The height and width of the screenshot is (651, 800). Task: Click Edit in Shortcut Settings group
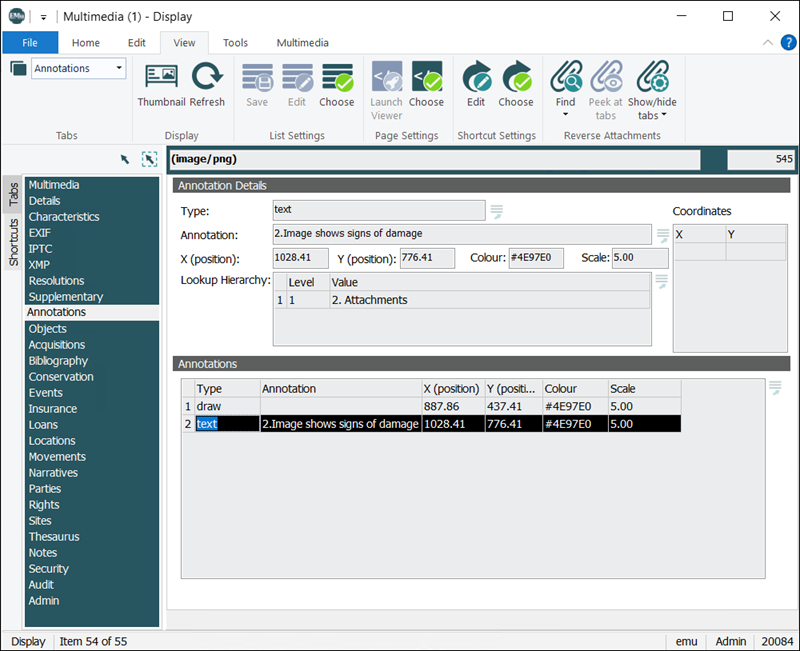(x=476, y=84)
